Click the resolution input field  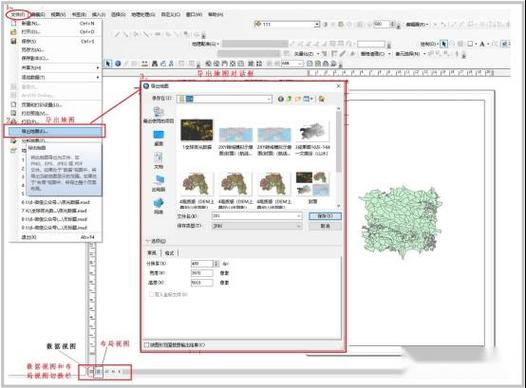202,264
